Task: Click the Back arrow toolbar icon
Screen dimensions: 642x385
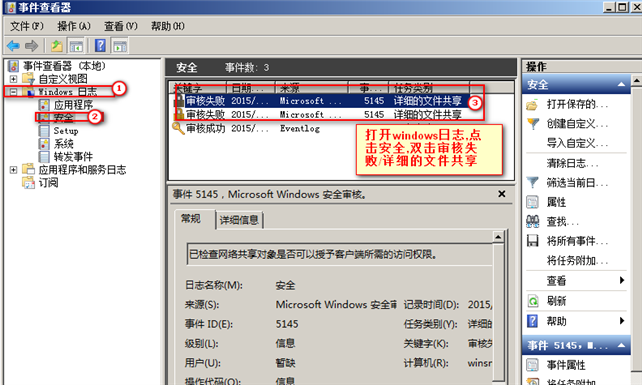Action: pos(13,45)
